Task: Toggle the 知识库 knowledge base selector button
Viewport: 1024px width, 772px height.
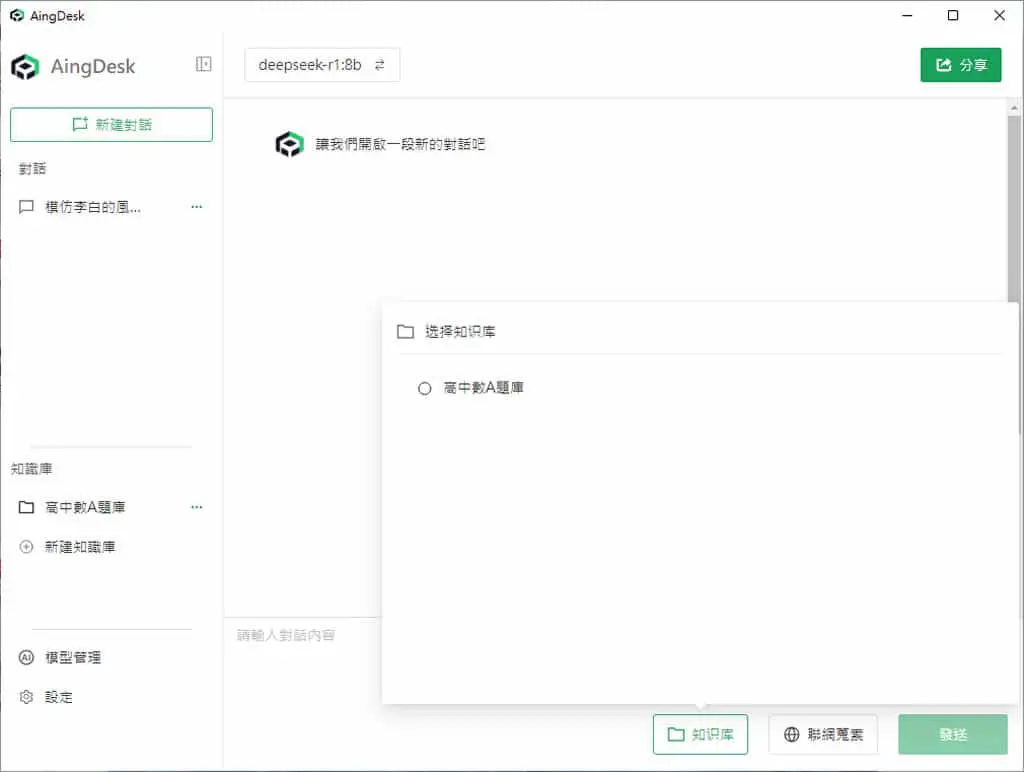Action: (700, 735)
